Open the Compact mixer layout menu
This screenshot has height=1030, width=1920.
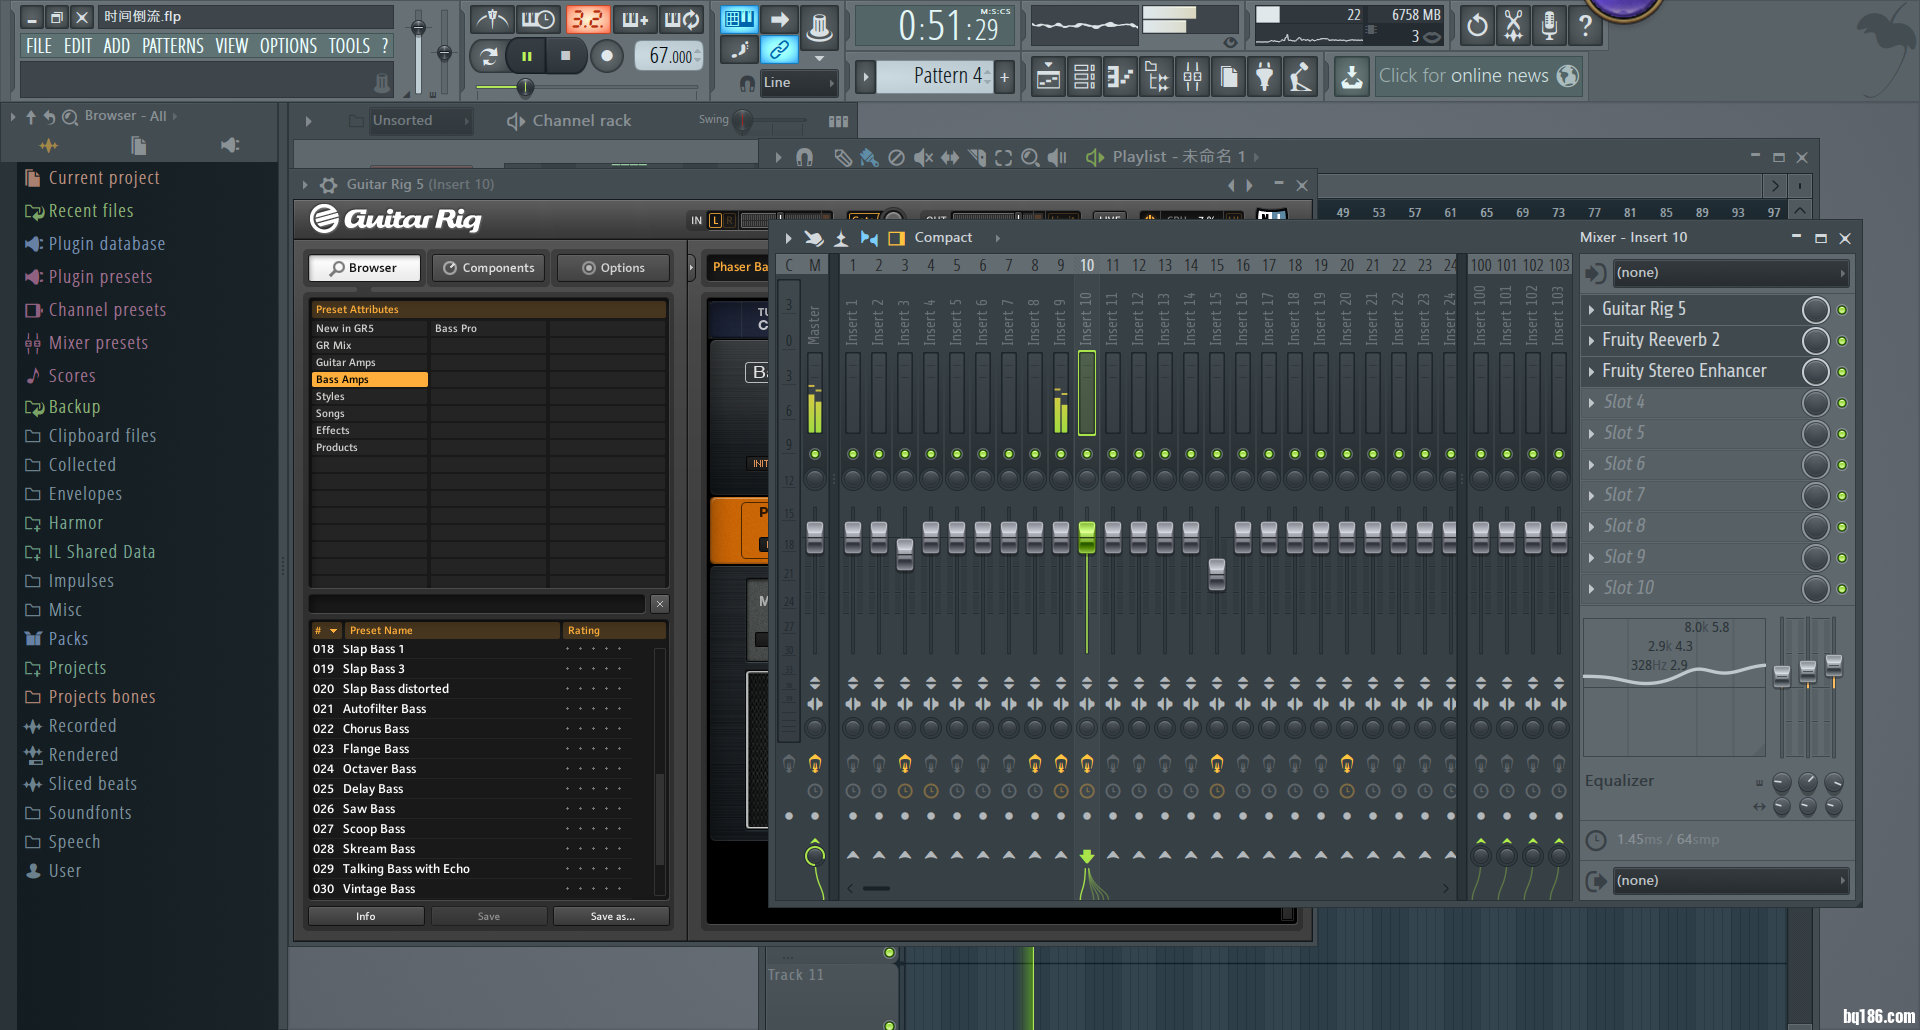943,238
